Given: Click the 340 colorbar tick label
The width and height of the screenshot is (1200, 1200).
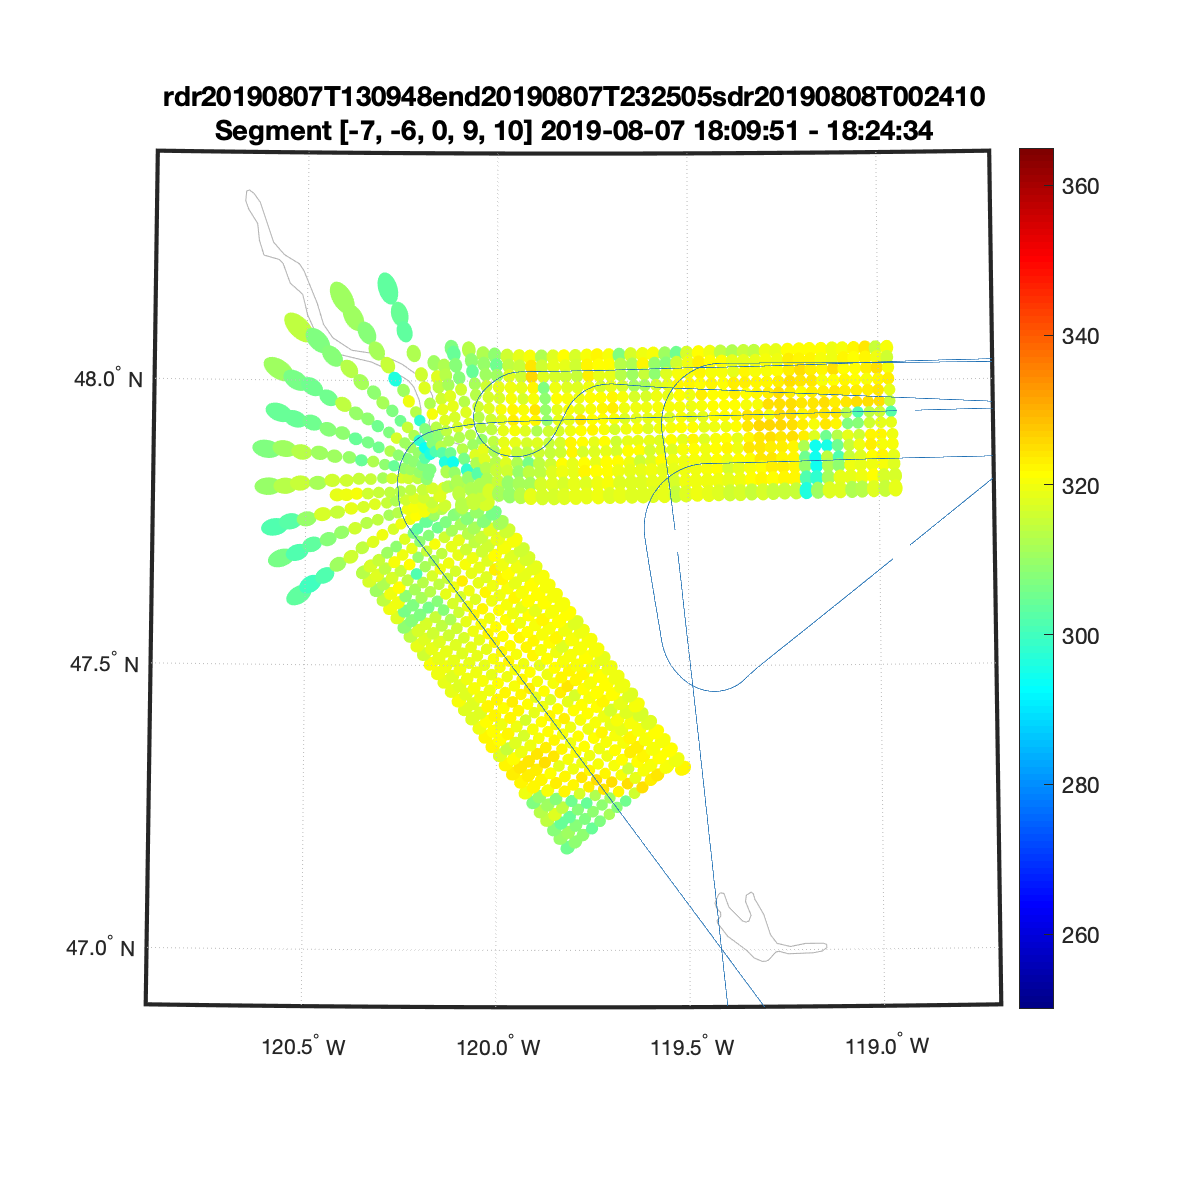Looking at the screenshot, I should [x=1079, y=337].
